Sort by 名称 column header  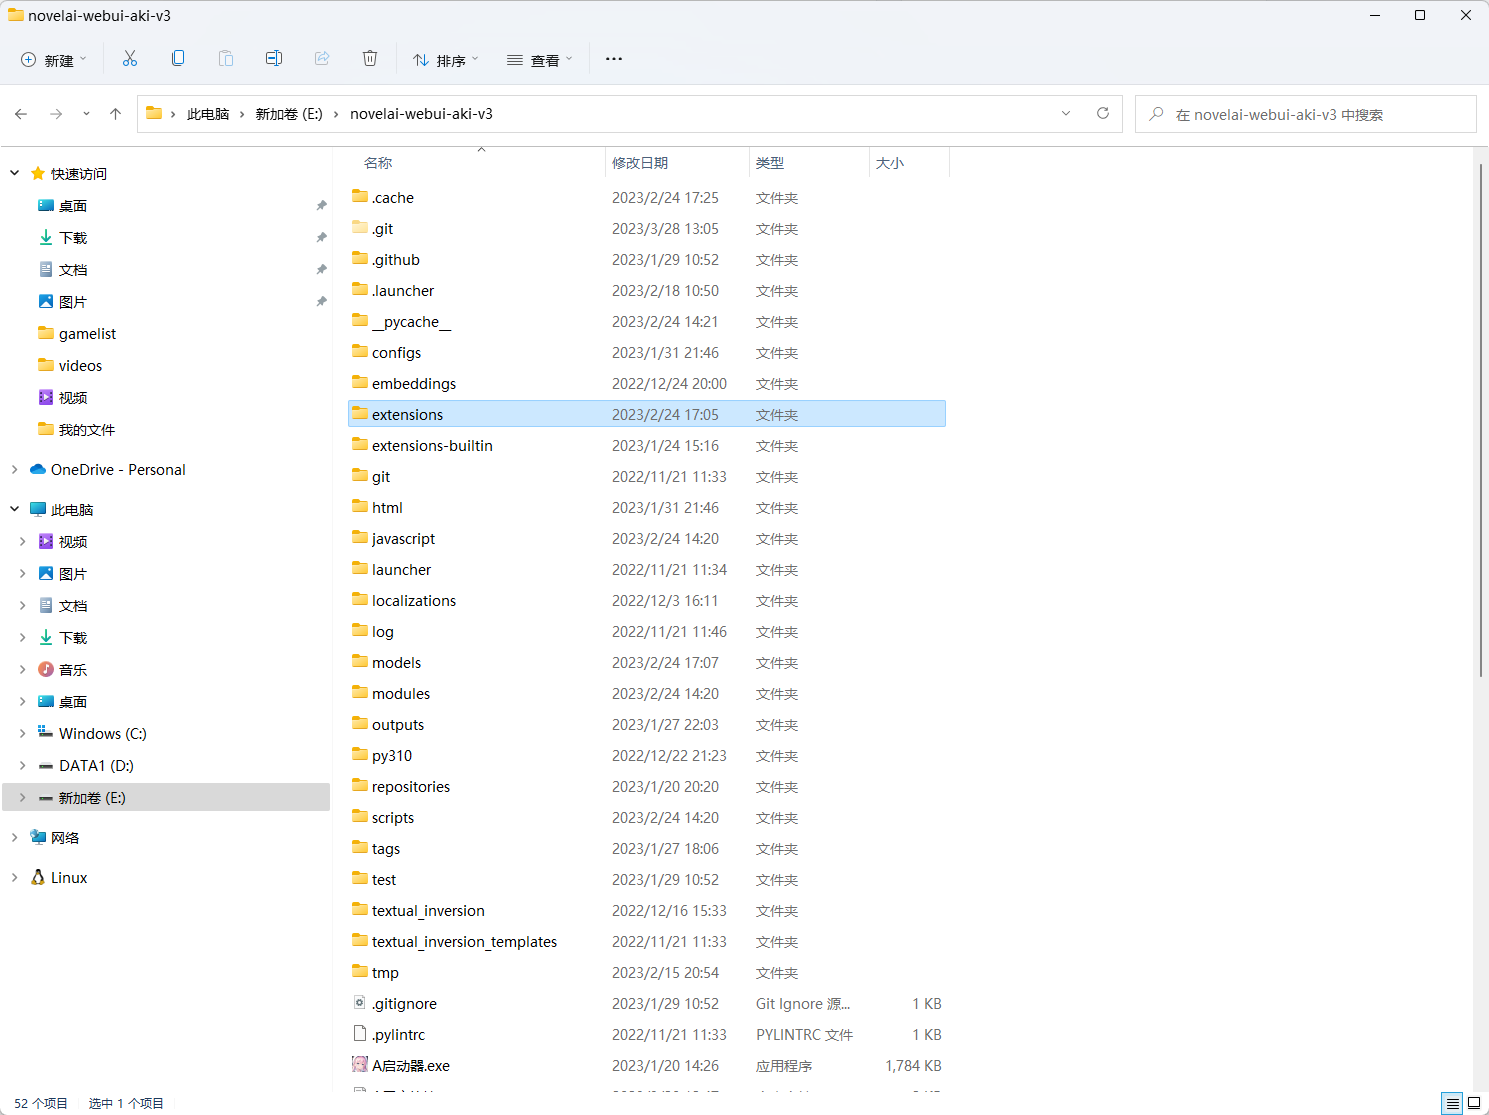click(x=378, y=163)
